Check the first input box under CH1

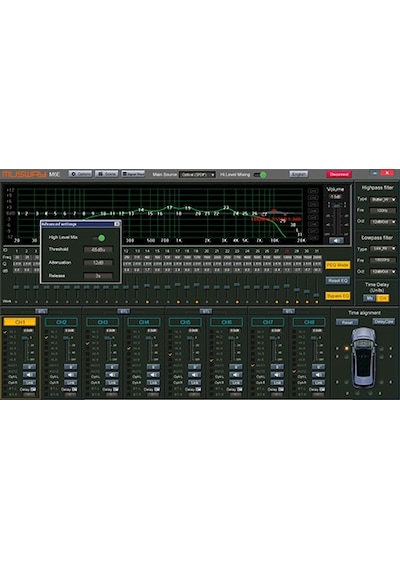pyautogui.click(x=5, y=332)
